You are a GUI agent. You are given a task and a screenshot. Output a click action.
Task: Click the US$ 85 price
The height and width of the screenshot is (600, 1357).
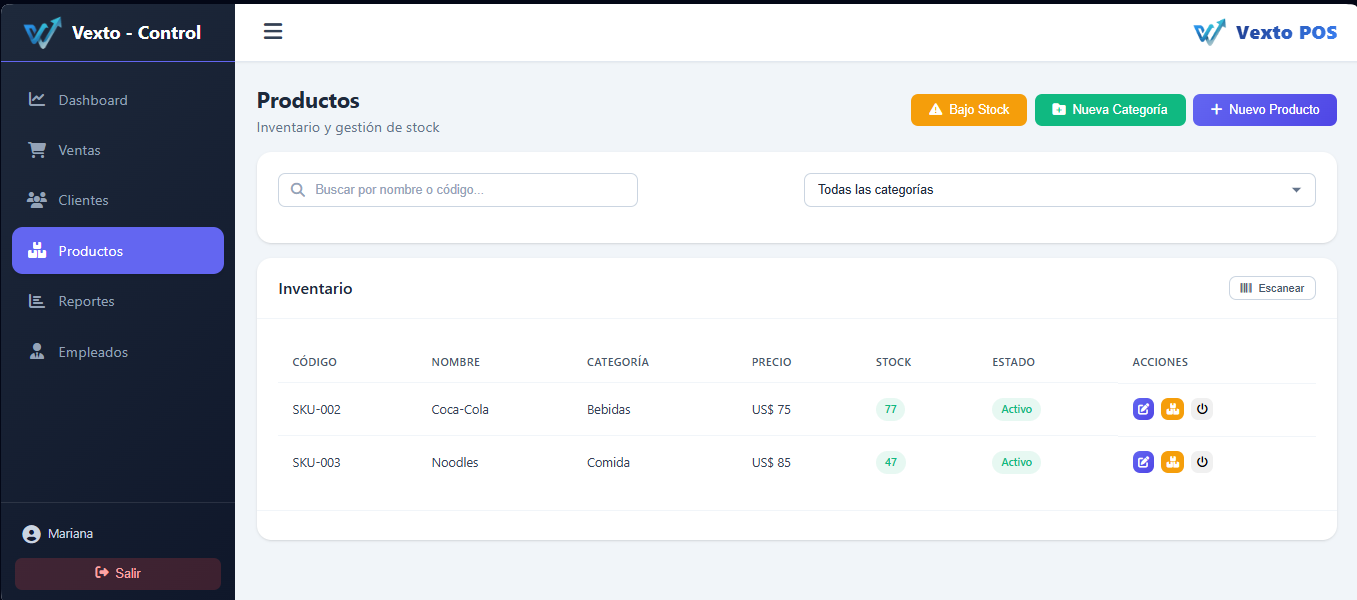pyautogui.click(x=771, y=462)
